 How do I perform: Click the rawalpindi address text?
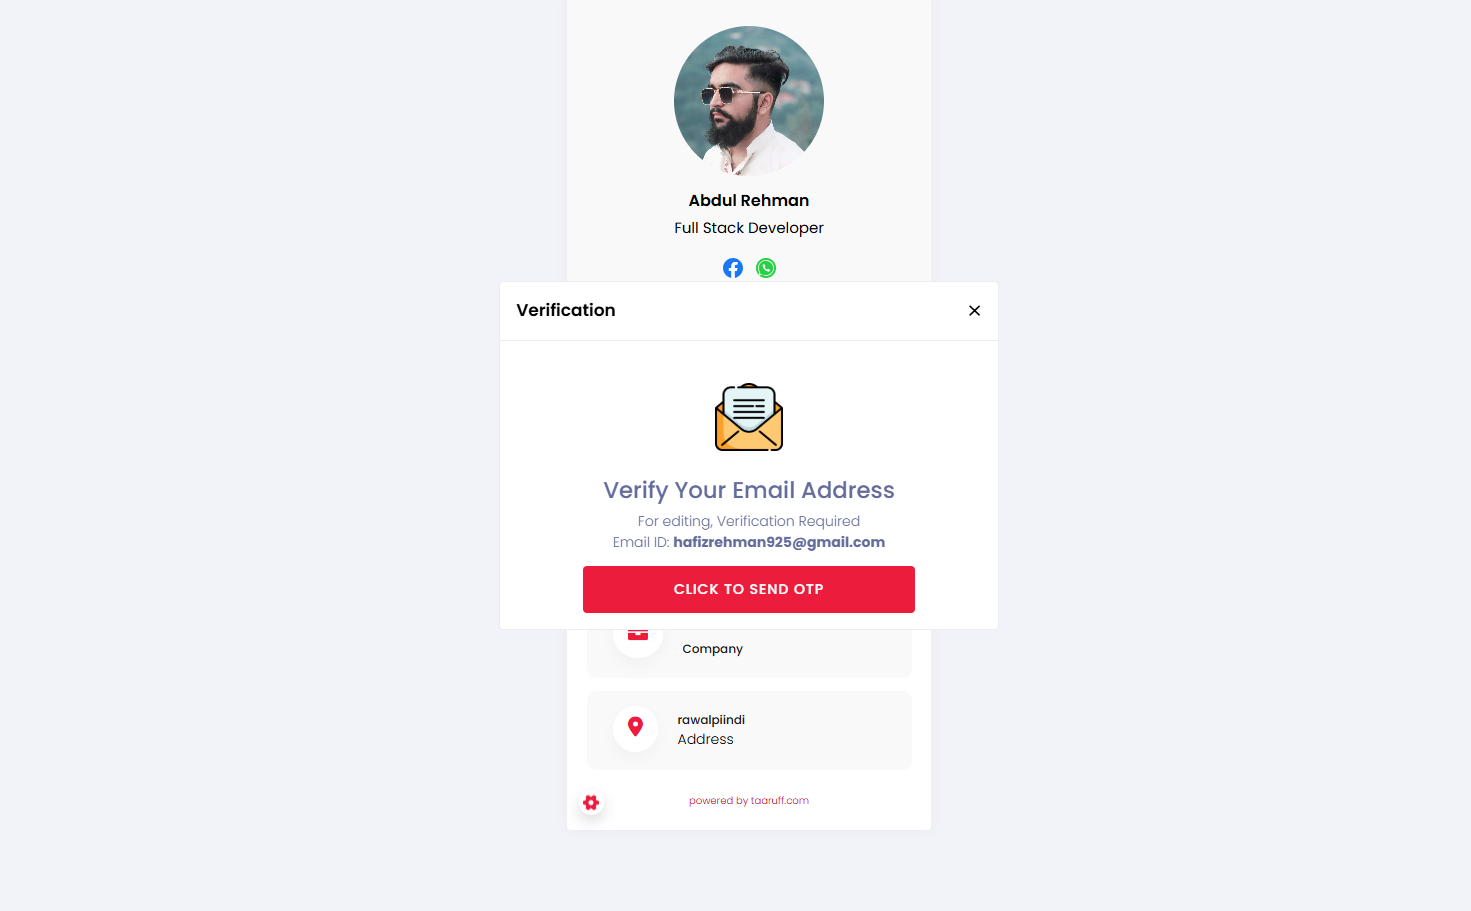(x=711, y=720)
